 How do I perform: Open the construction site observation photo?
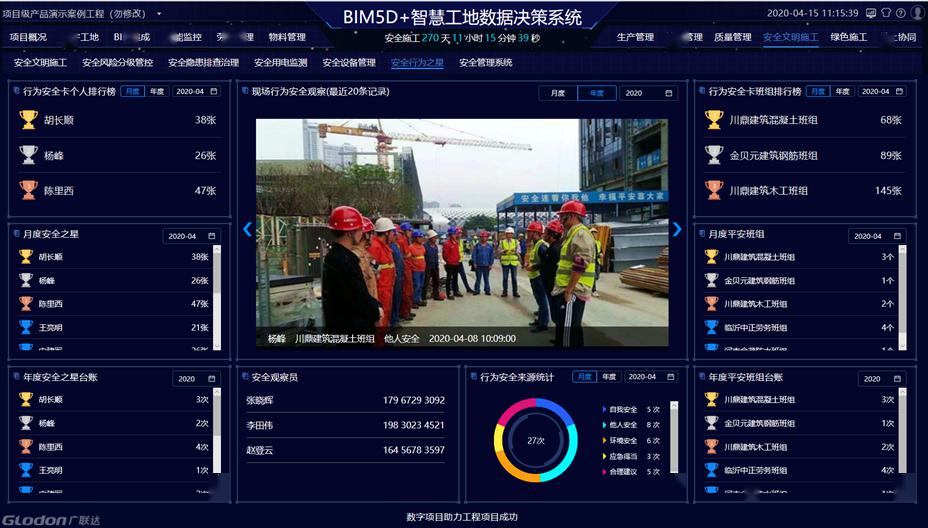click(x=462, y=233)
